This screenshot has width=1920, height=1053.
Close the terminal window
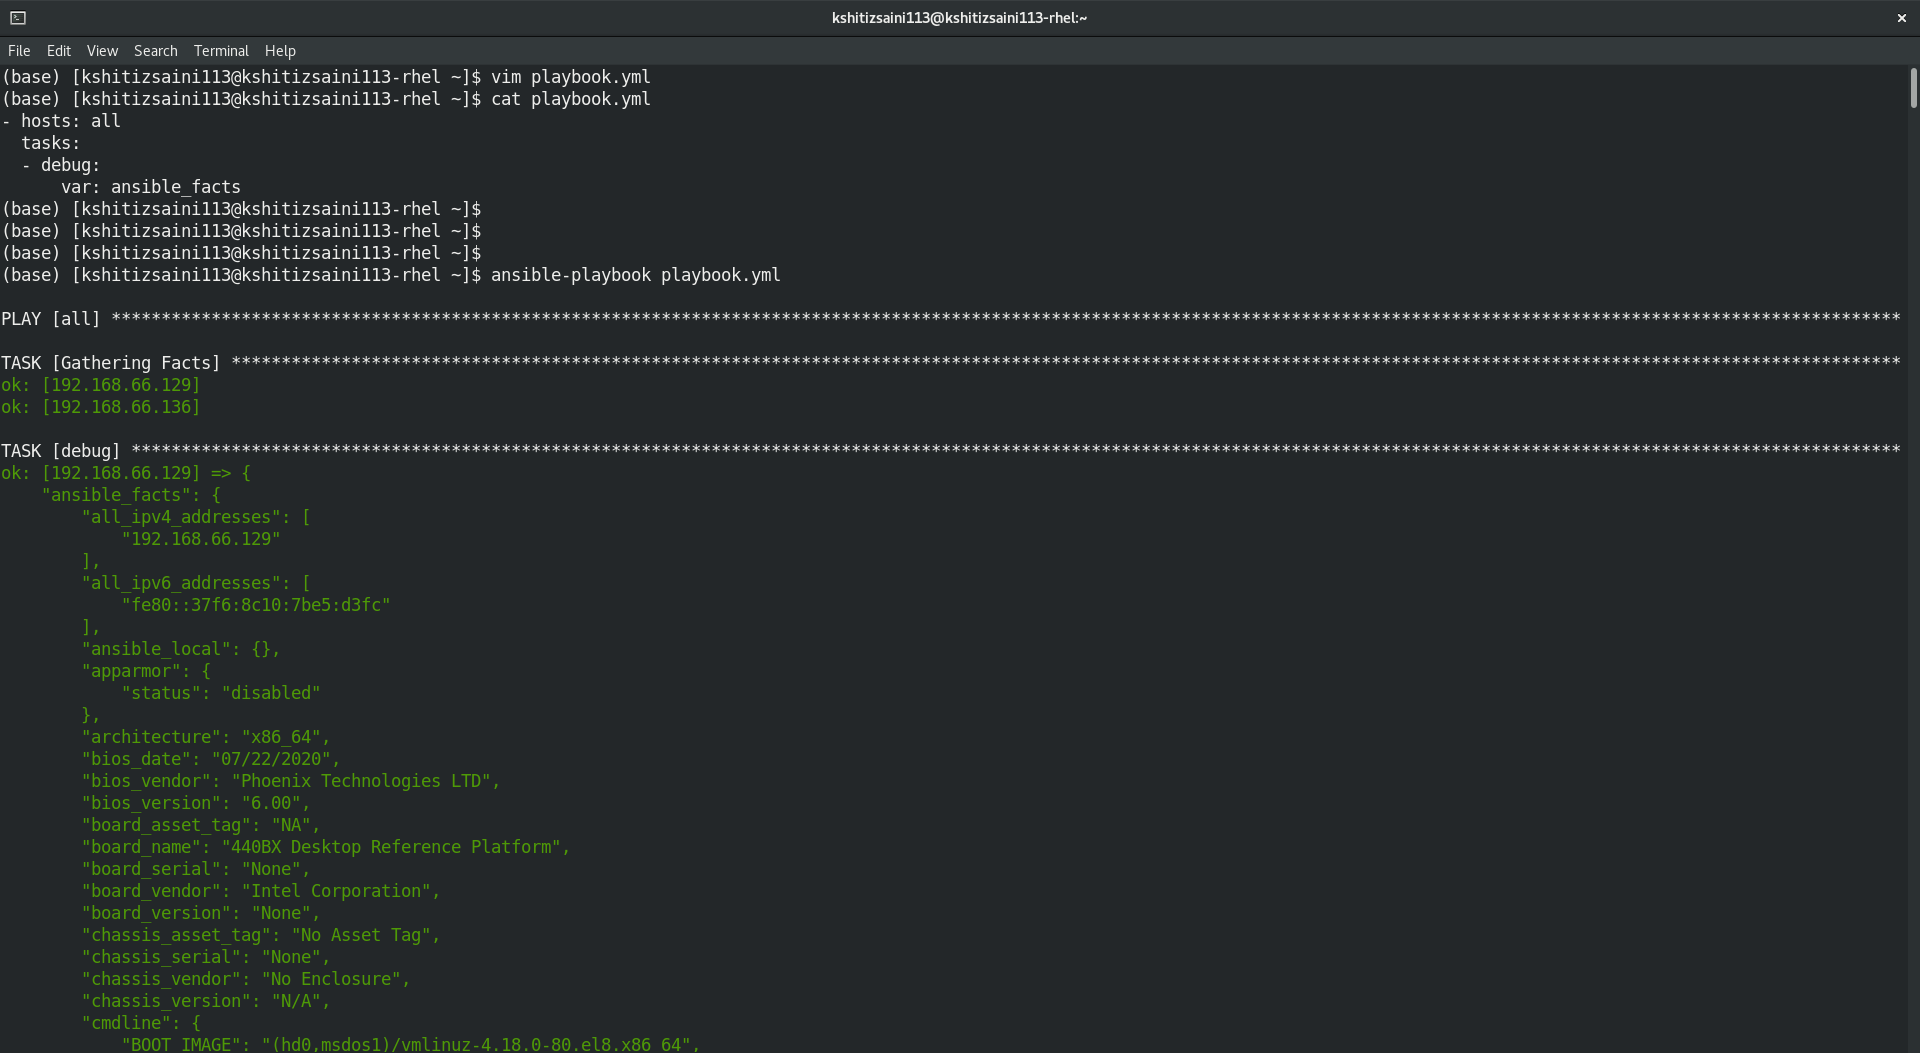pos(1901,18)
